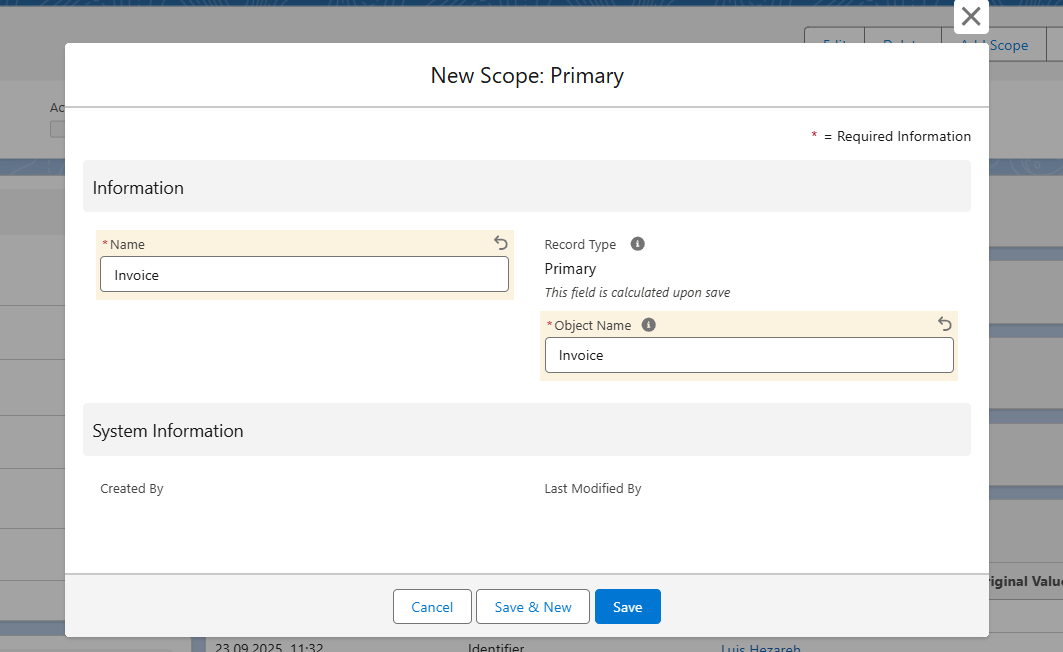The width and height of the screenshot is (1063, 652).
Task: Show Object Name help info icon
Action: [648, 325]
